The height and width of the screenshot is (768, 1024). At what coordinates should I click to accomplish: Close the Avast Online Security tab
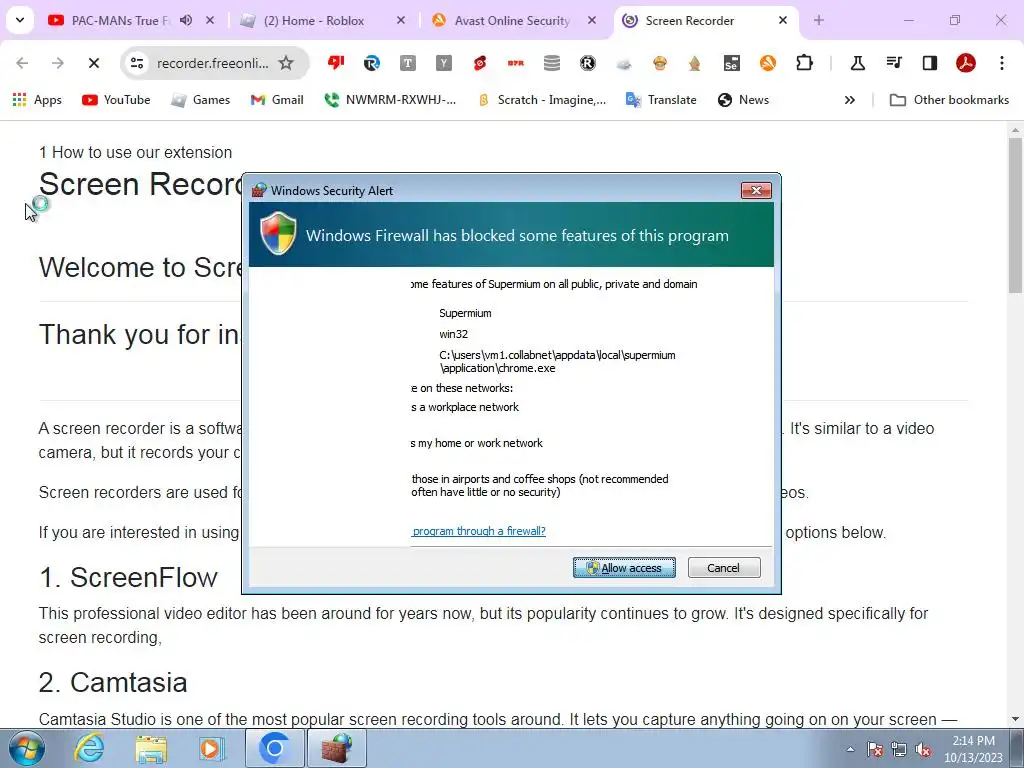point(592,21)
